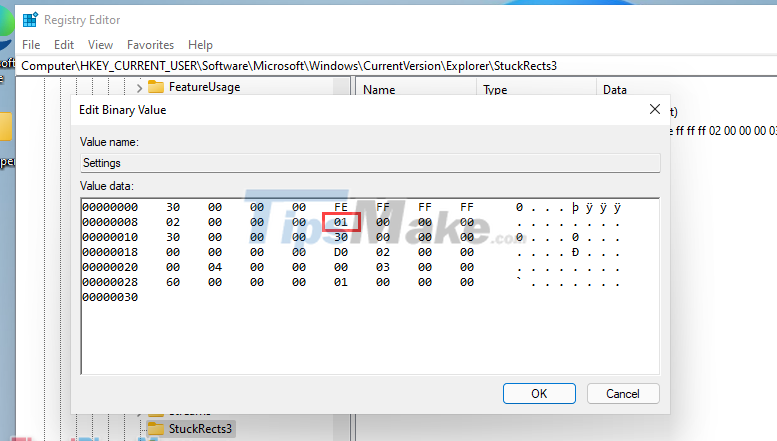The width and height of the screenshot is (777, 441).
Task: Click the first 30 byte in row 00000010
Action: pyautogui.click(x=173, y=237)
